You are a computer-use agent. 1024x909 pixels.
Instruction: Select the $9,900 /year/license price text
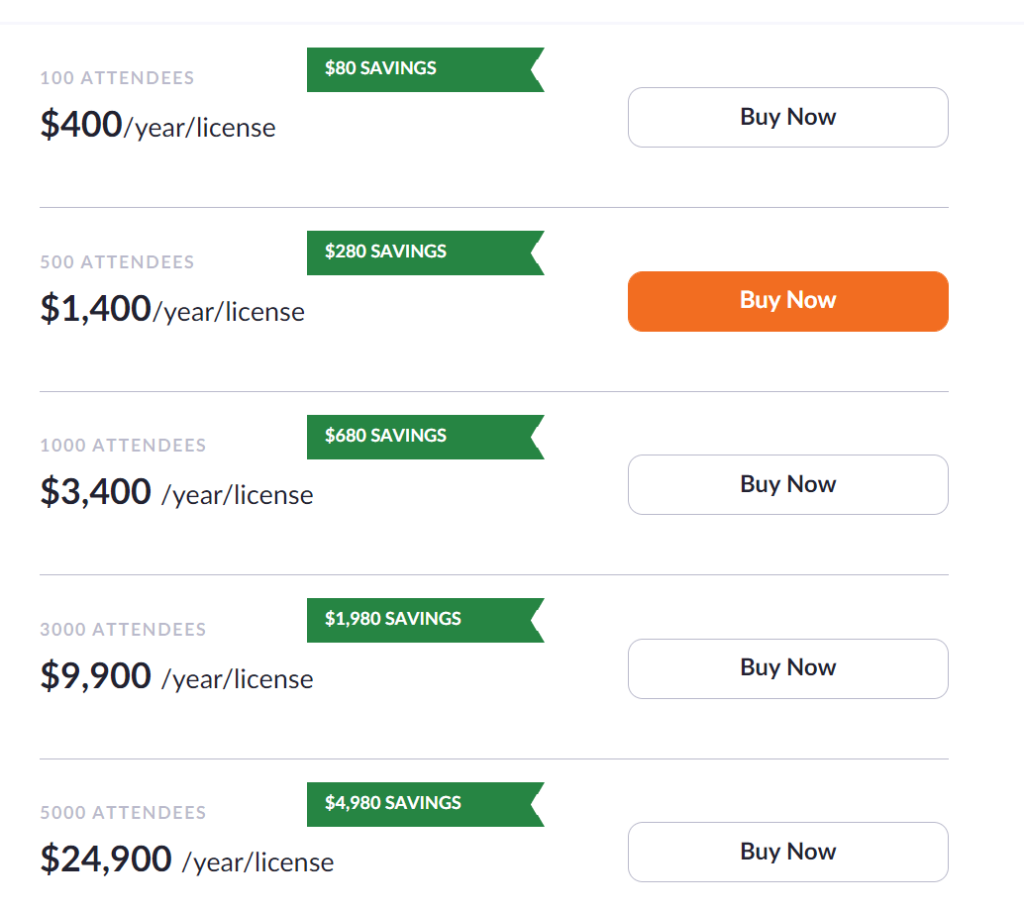point(176,677)
